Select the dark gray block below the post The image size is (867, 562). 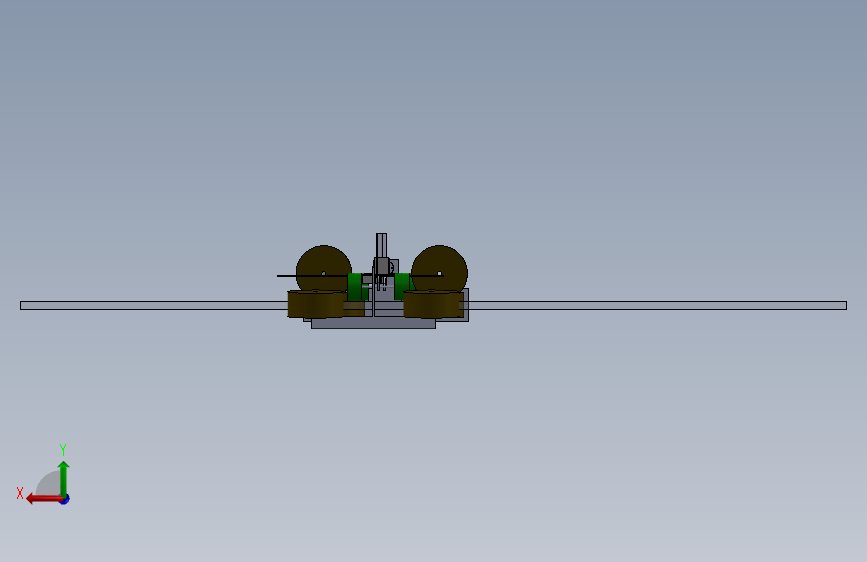point(382,266)
